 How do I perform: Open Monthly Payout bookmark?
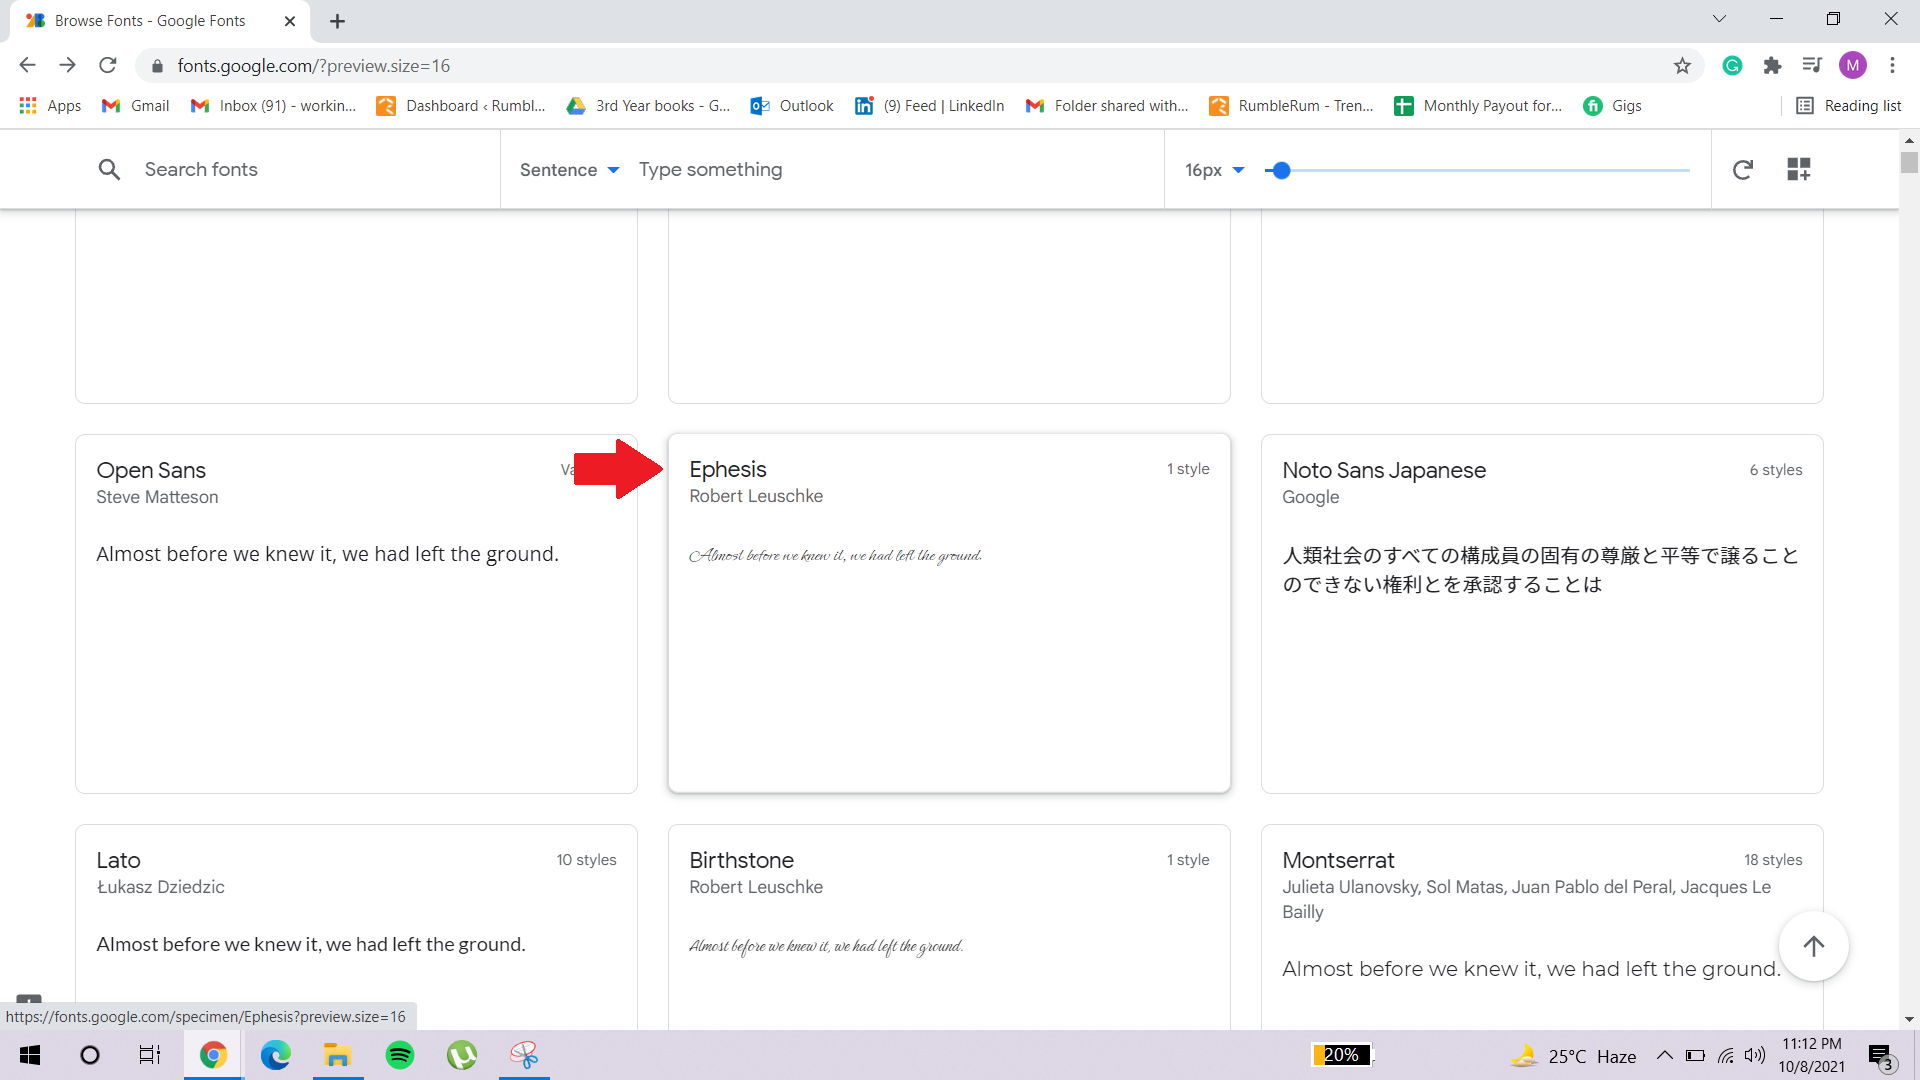point(1478,106)
